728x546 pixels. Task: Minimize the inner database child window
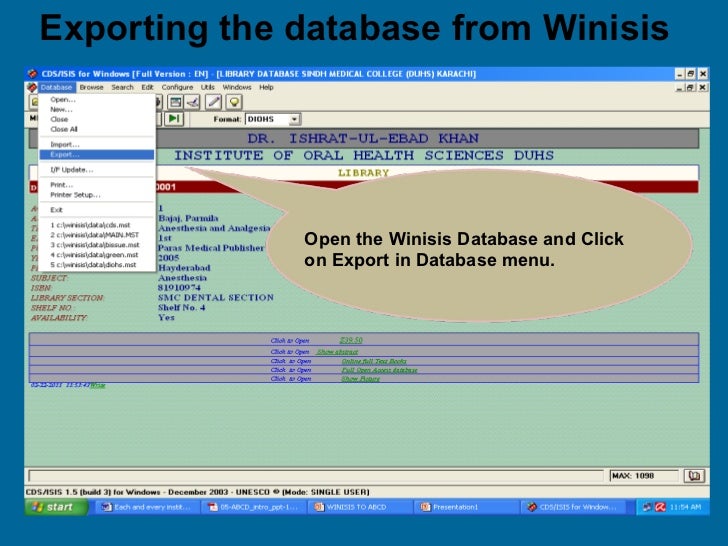[x=680, y=87]
